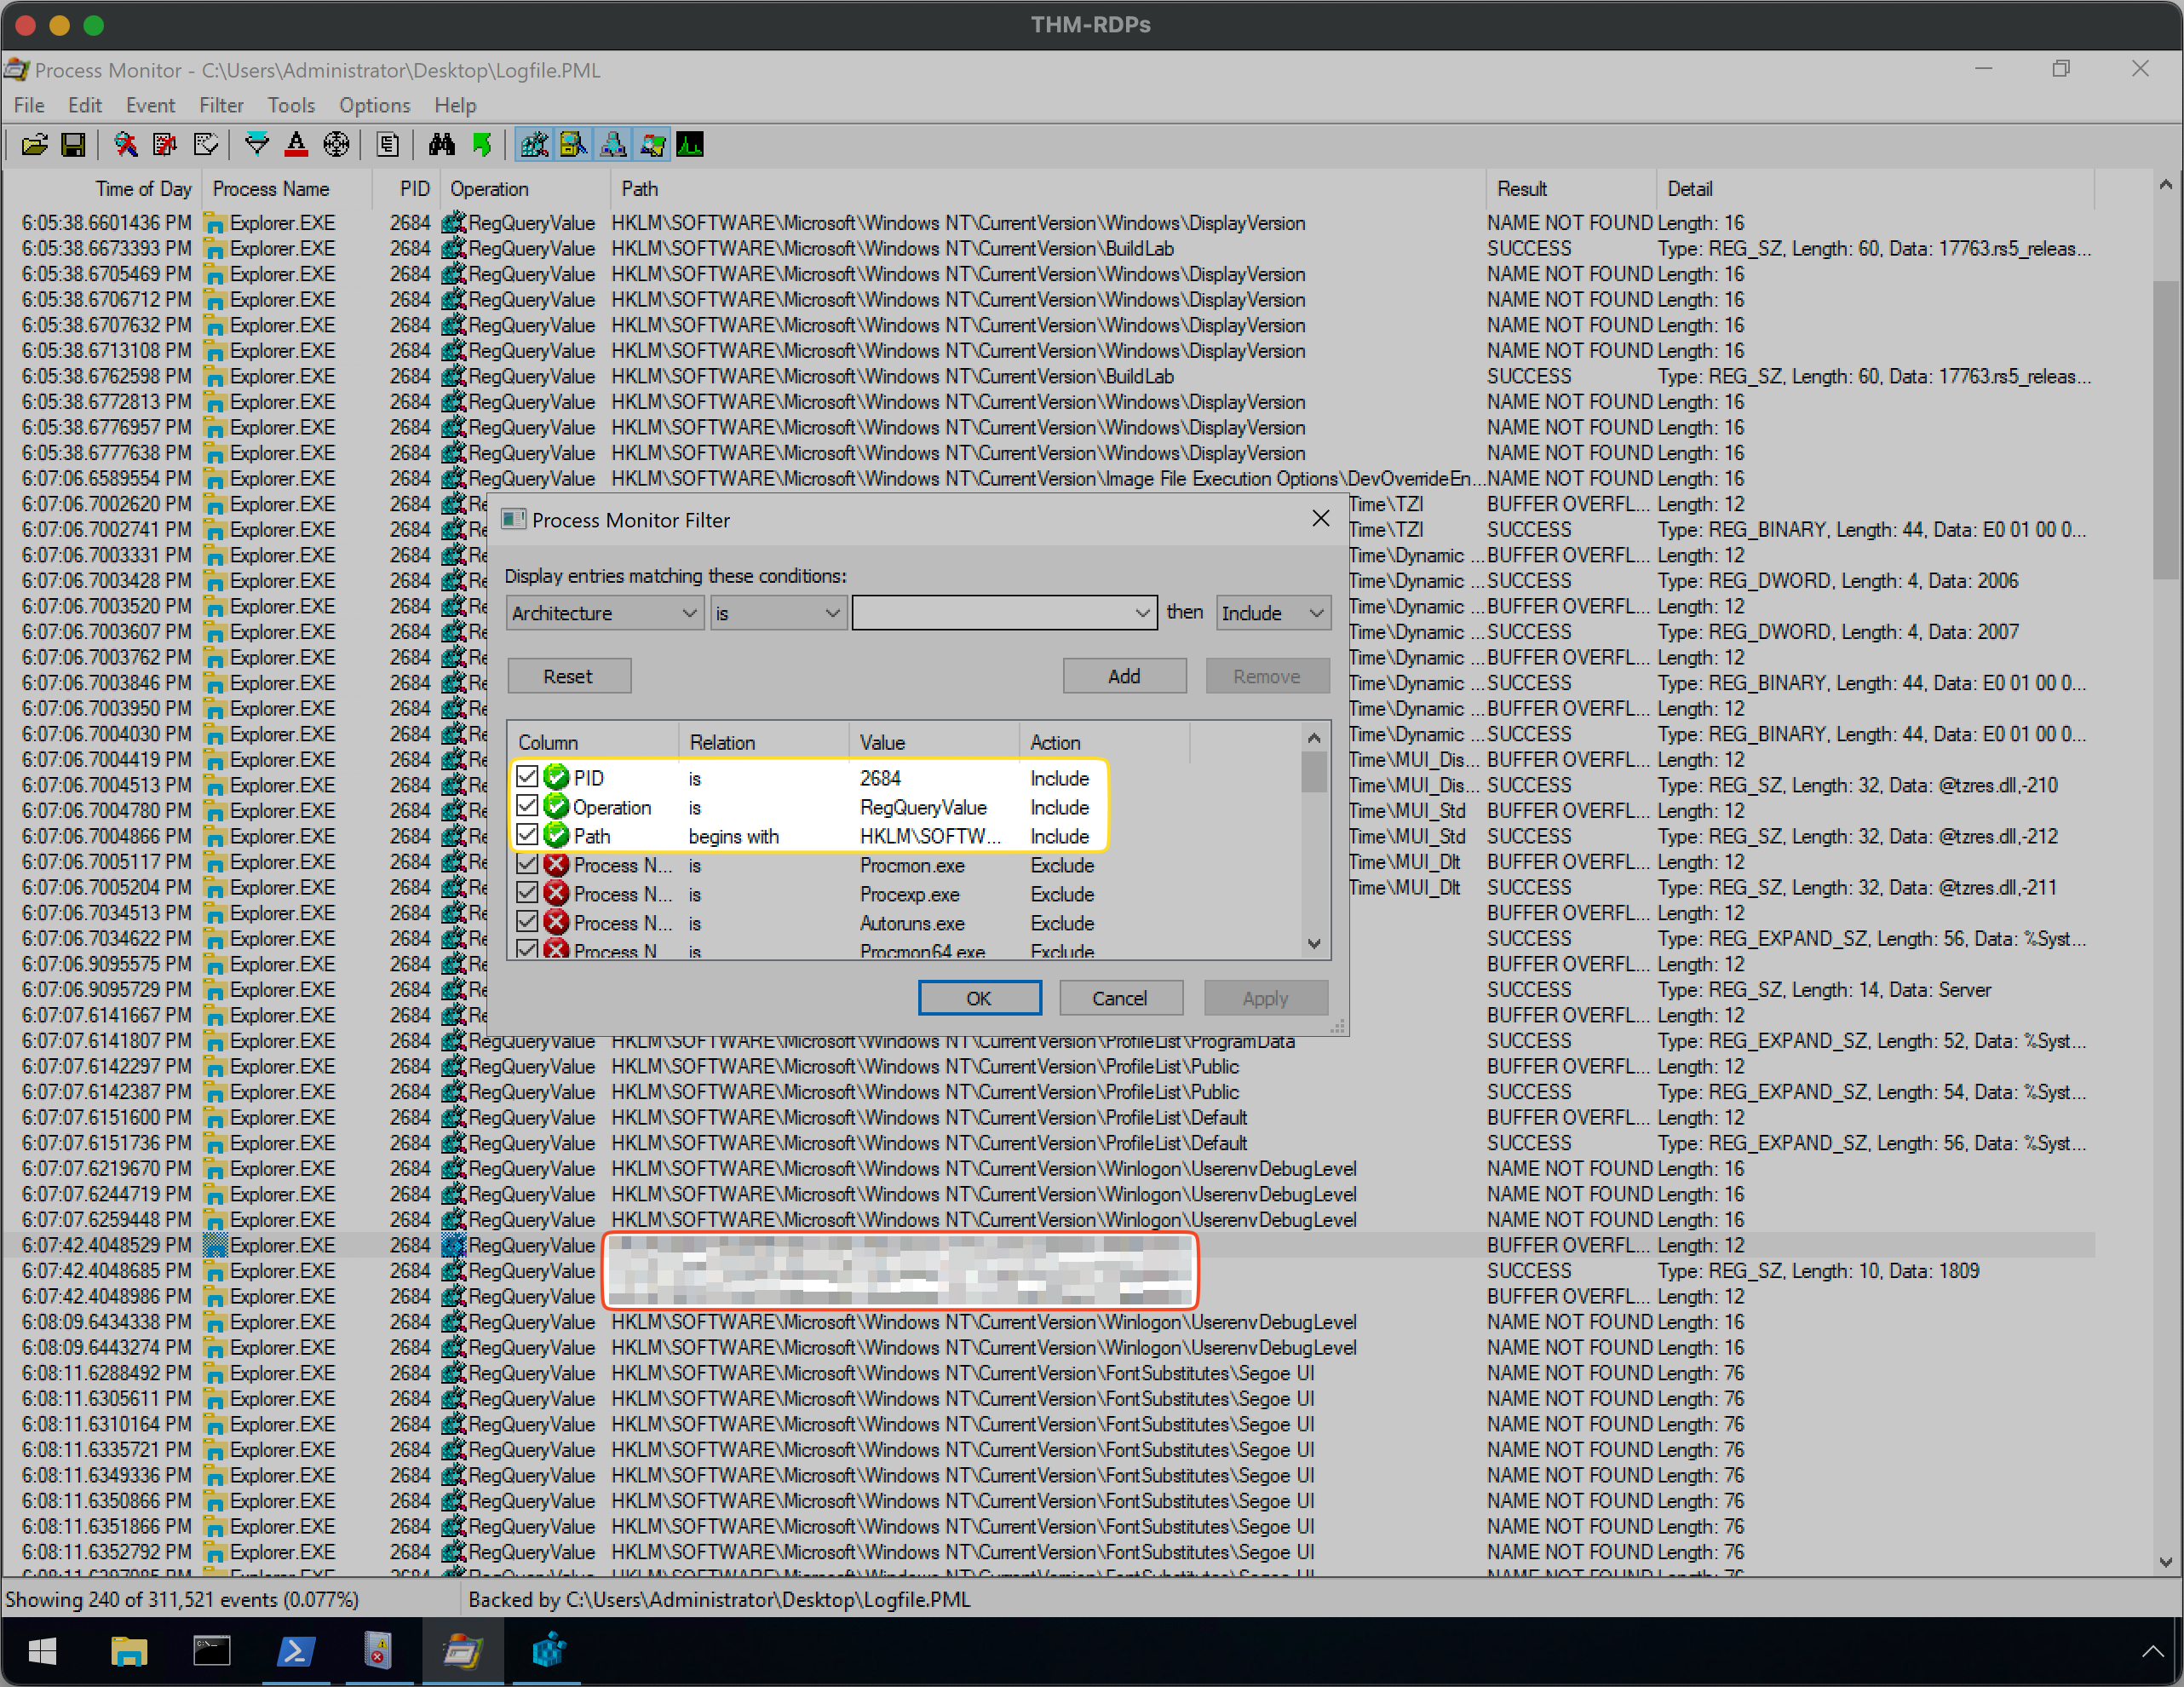Click the Jump To green arrow icon

(x=481, y=145)
